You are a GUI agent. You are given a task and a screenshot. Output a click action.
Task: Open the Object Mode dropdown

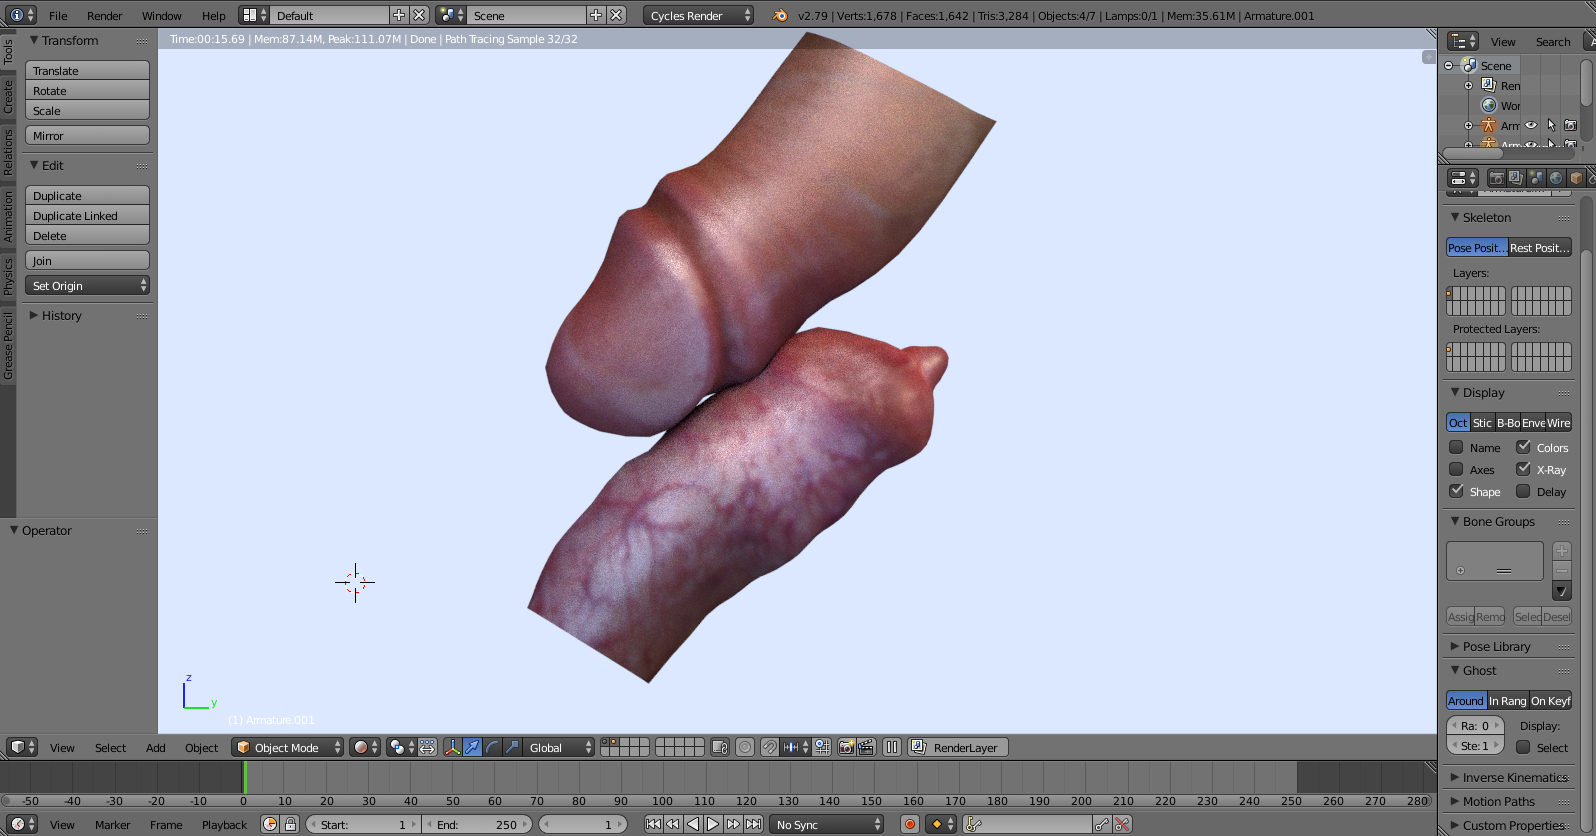click(x=288, y=747)
